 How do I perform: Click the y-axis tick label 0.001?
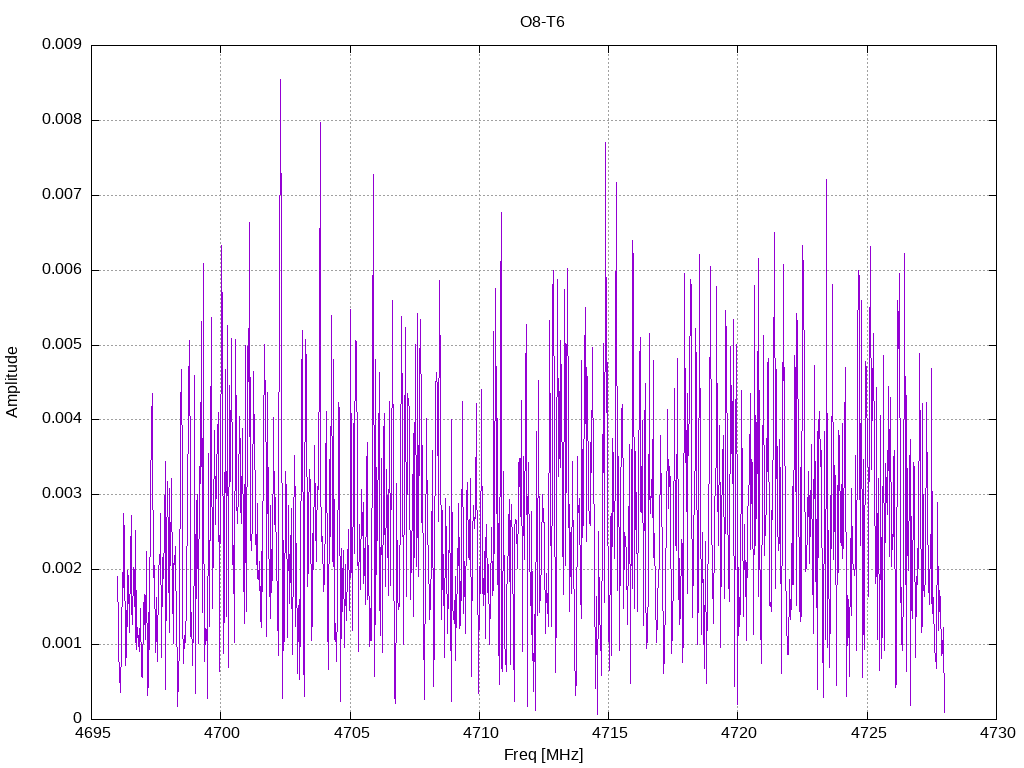point(62,644)
